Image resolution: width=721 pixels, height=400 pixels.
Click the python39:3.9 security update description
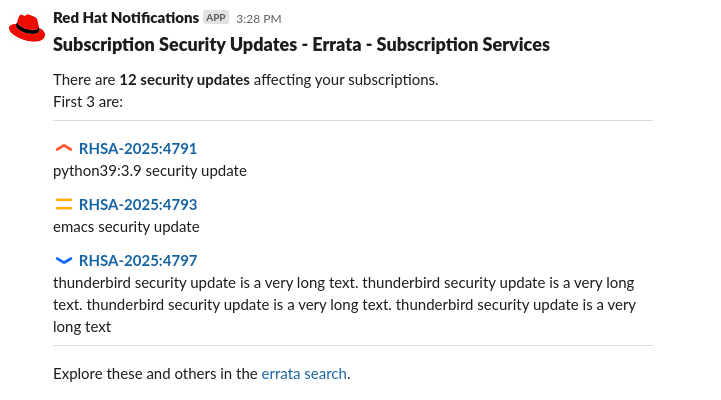click(x=150, y=170)
